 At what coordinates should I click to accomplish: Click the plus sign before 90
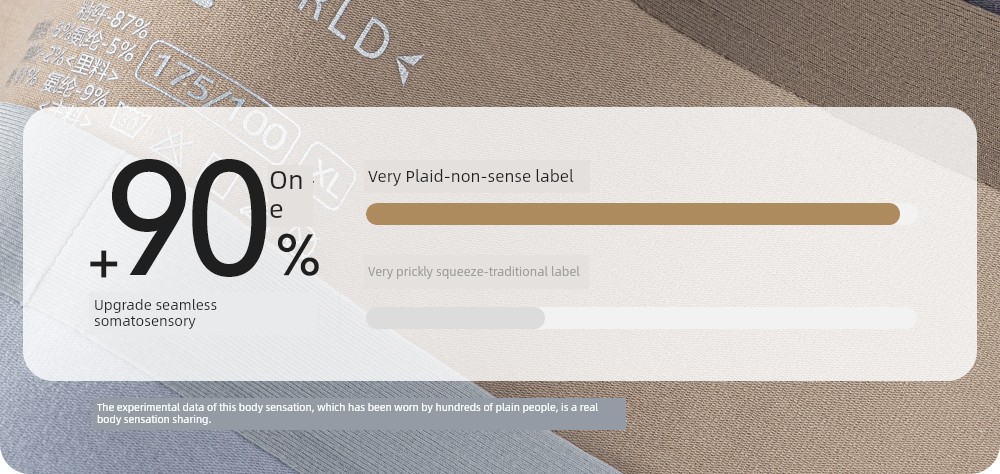[x=103, y=263]
